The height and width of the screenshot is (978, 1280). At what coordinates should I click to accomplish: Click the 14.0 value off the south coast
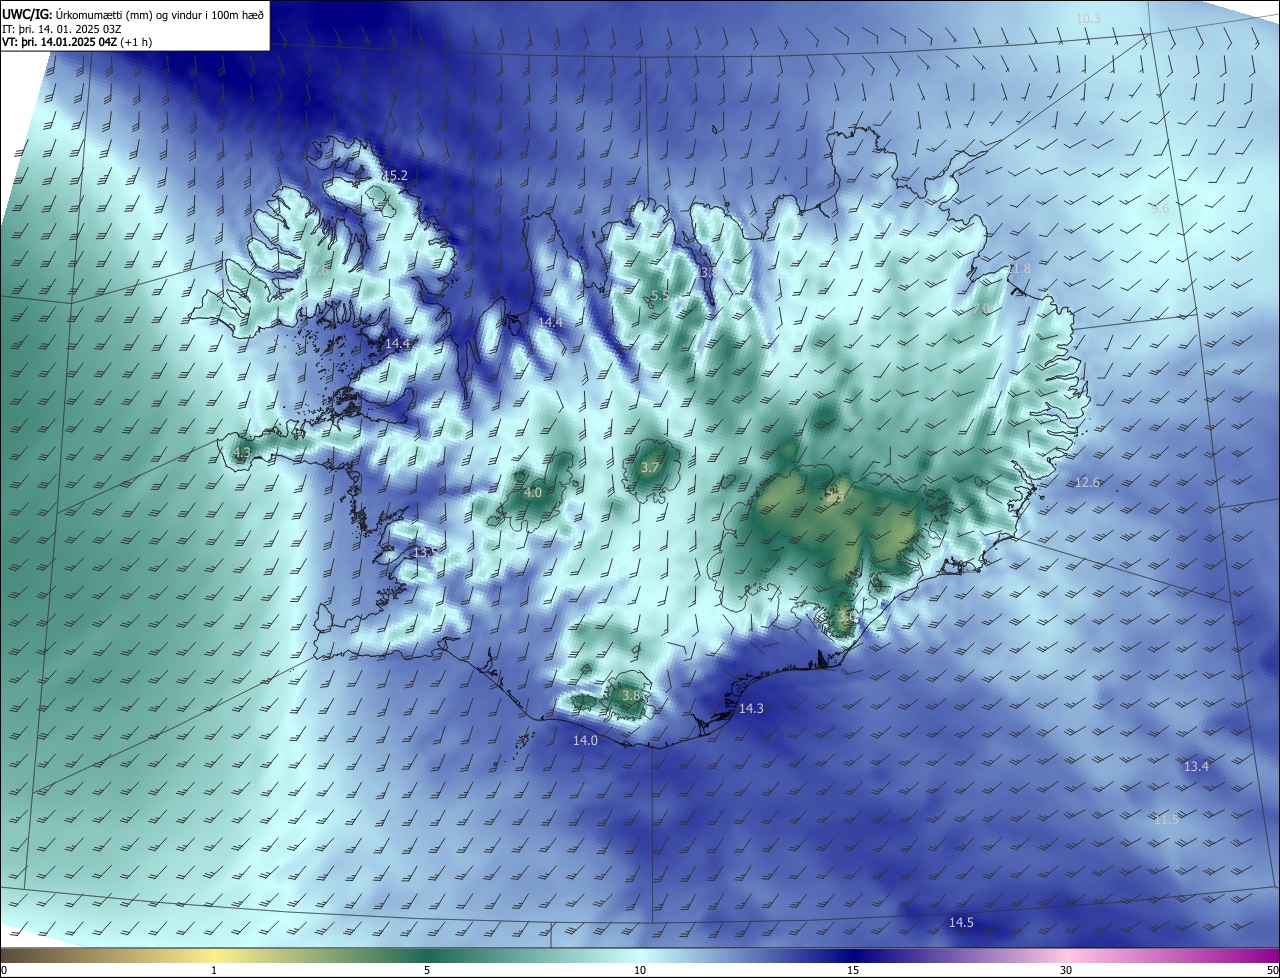tap(585, 740)
